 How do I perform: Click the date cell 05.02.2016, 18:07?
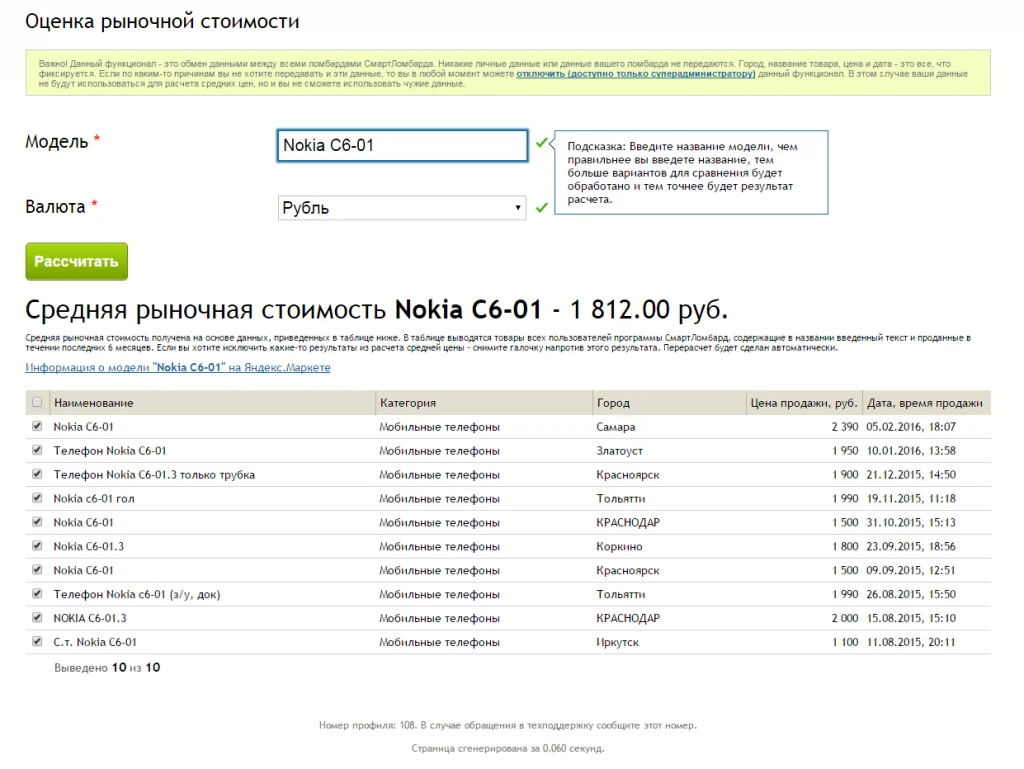910,427
